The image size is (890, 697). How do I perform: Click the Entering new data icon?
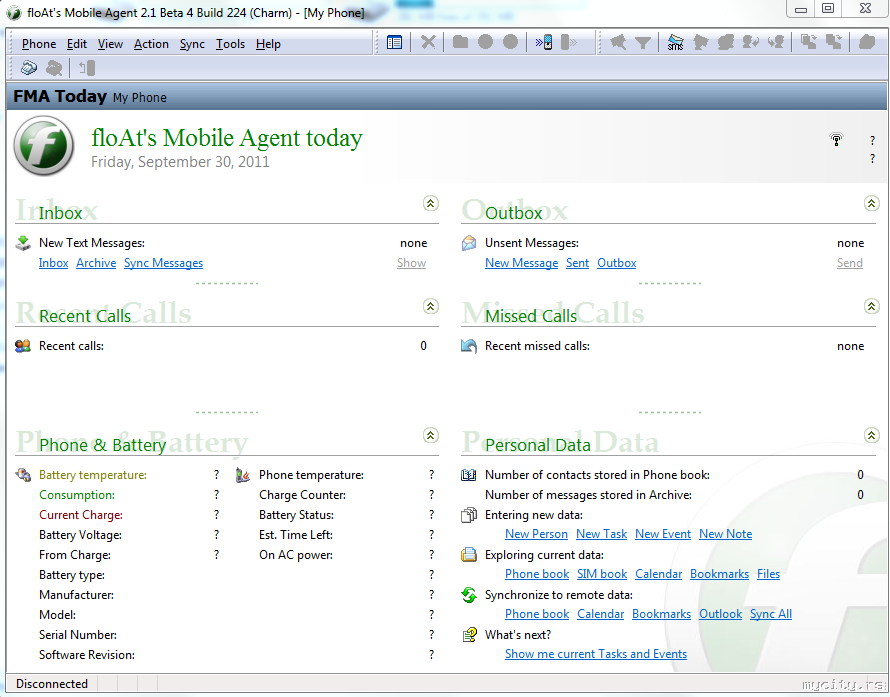pyautogui.click(x=469, y=515)
